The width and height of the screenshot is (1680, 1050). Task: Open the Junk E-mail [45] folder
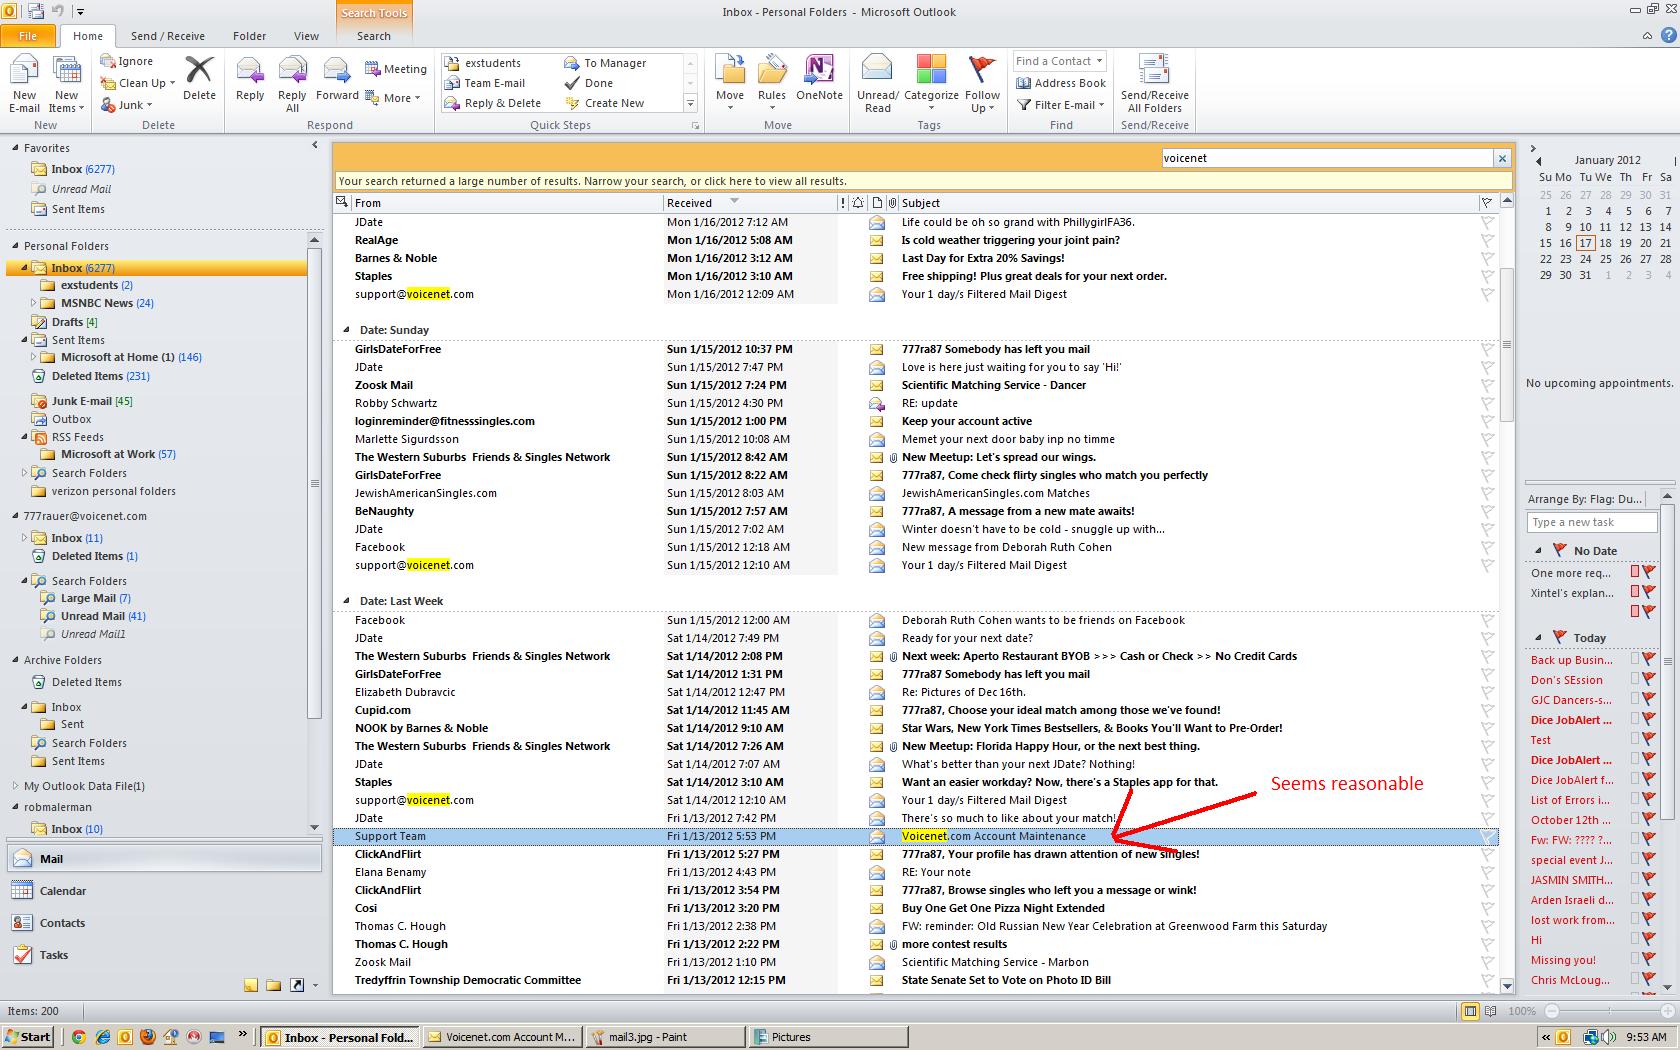(x=91, y=401)
